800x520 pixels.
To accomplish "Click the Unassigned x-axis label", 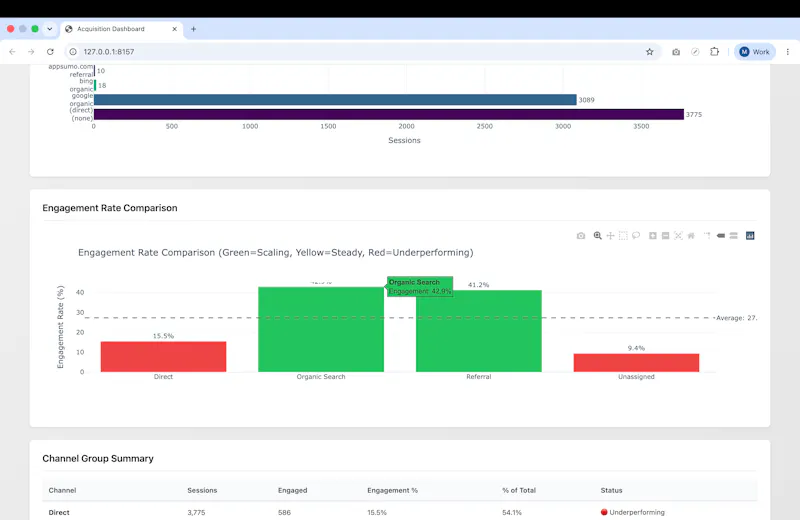I will pos(636,377).
